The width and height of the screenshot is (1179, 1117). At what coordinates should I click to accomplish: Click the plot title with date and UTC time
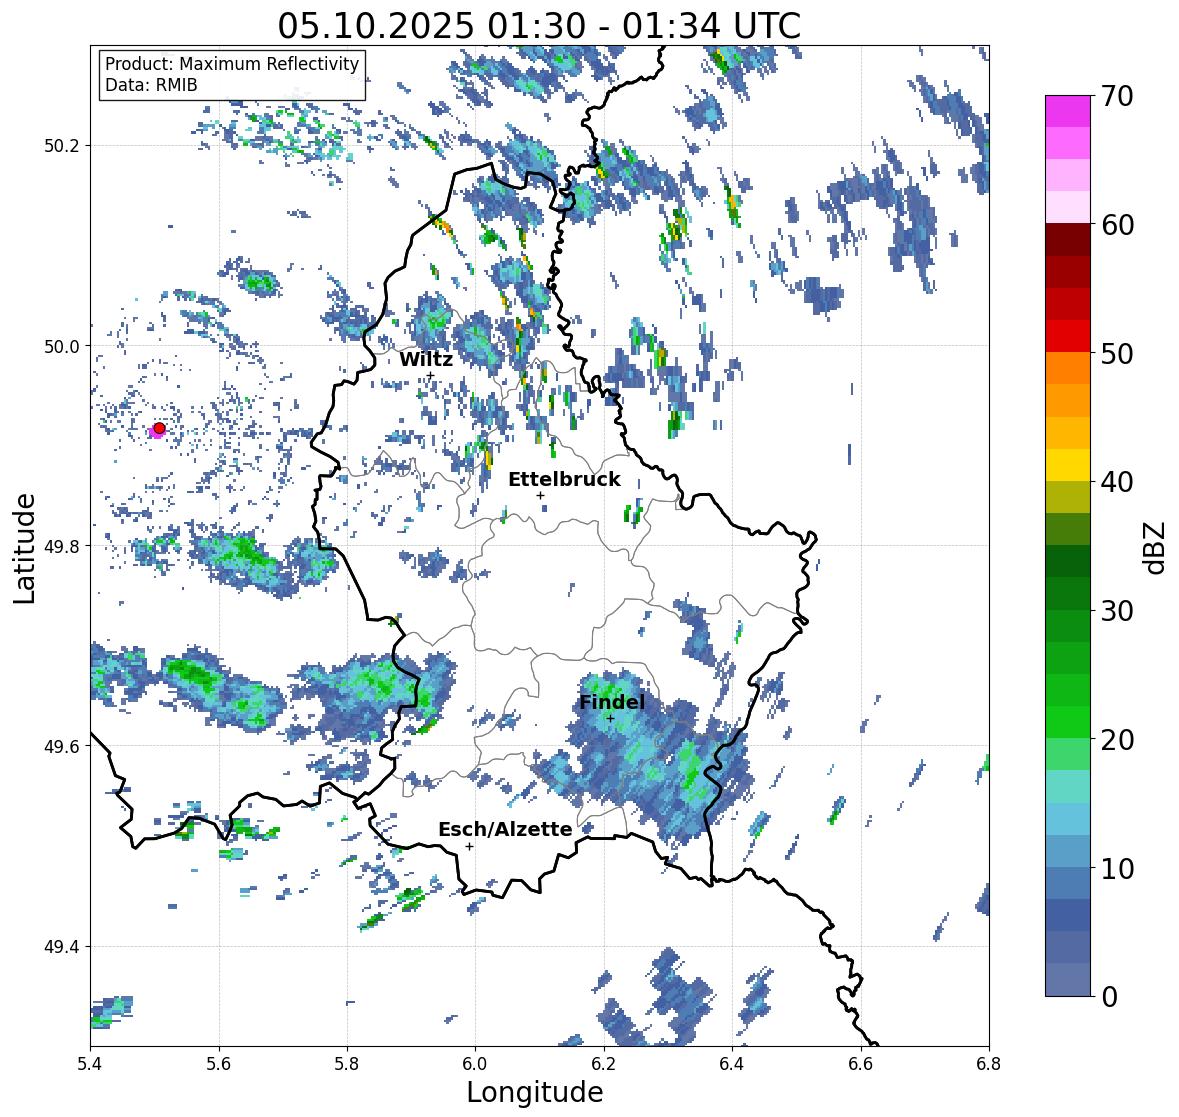pos(539,26)
